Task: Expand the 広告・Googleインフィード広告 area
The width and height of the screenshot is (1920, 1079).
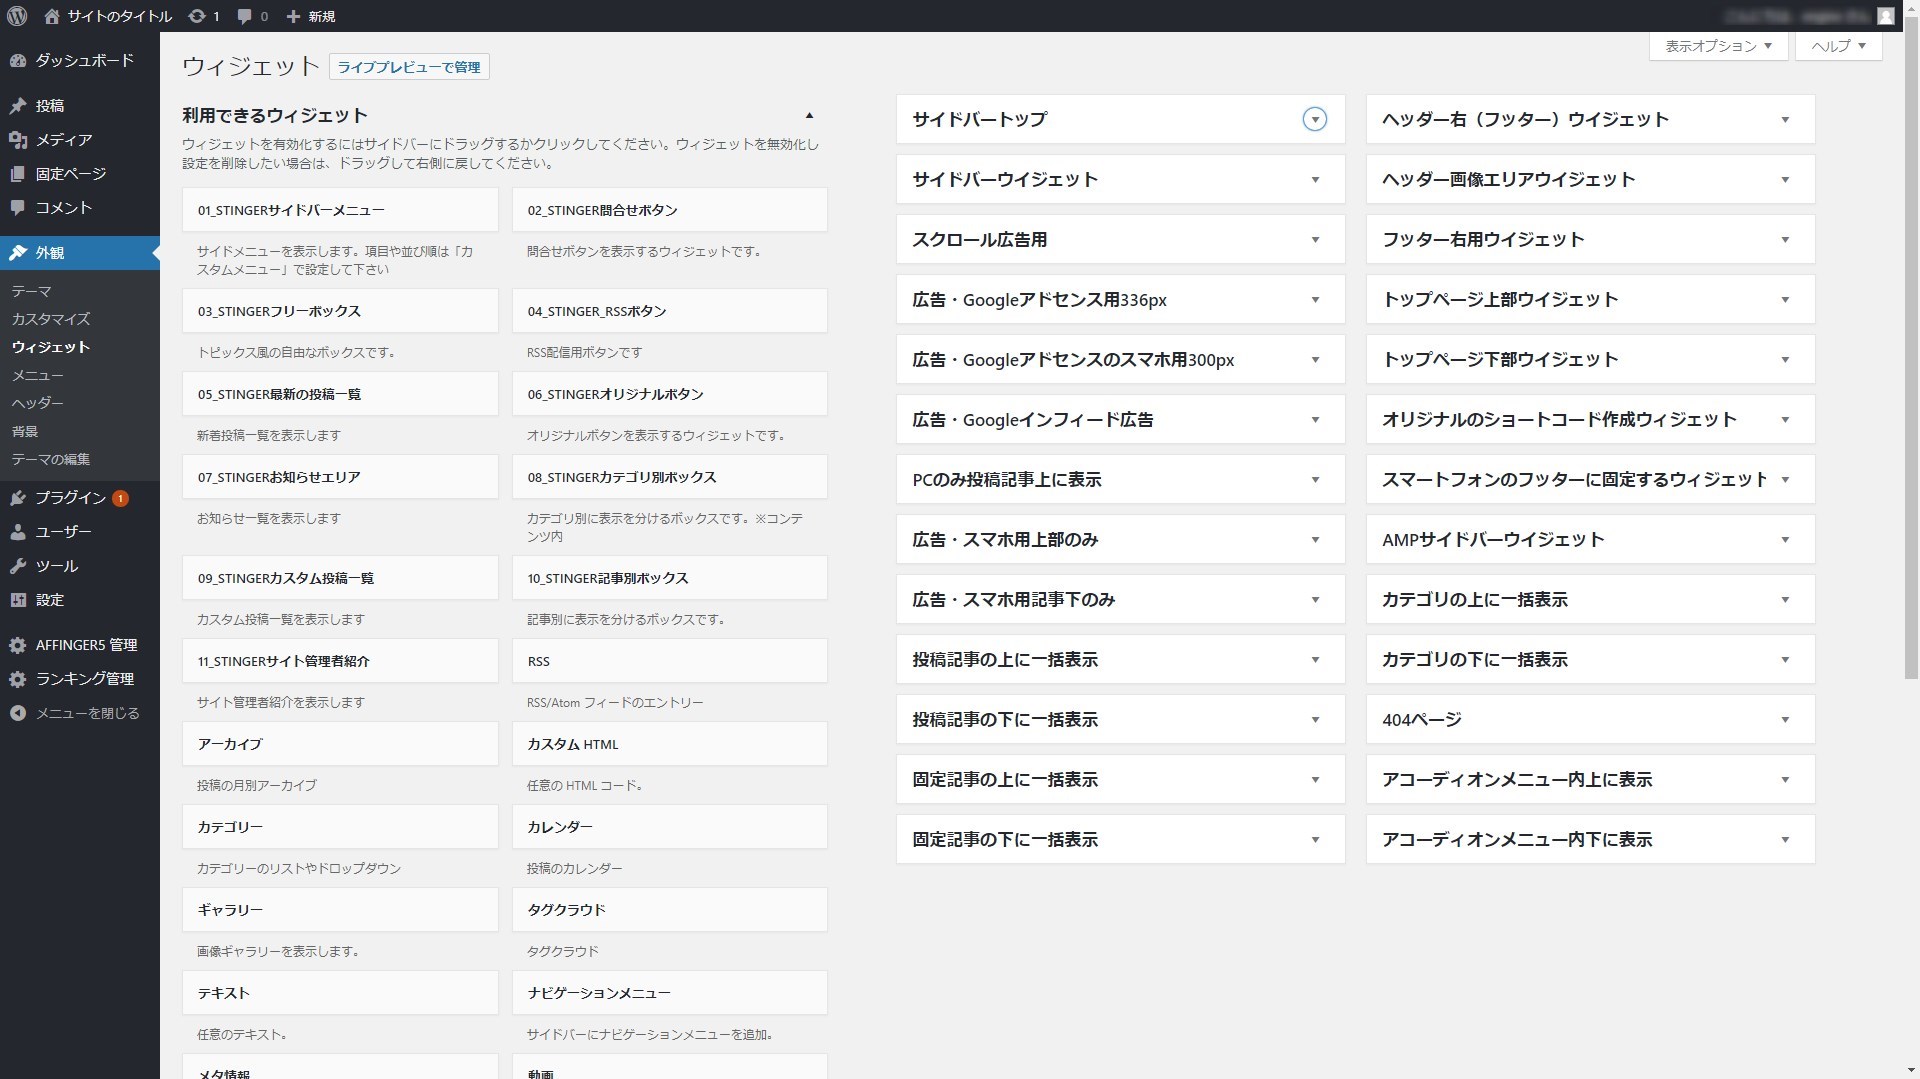Action: [x=1315, y=420]
